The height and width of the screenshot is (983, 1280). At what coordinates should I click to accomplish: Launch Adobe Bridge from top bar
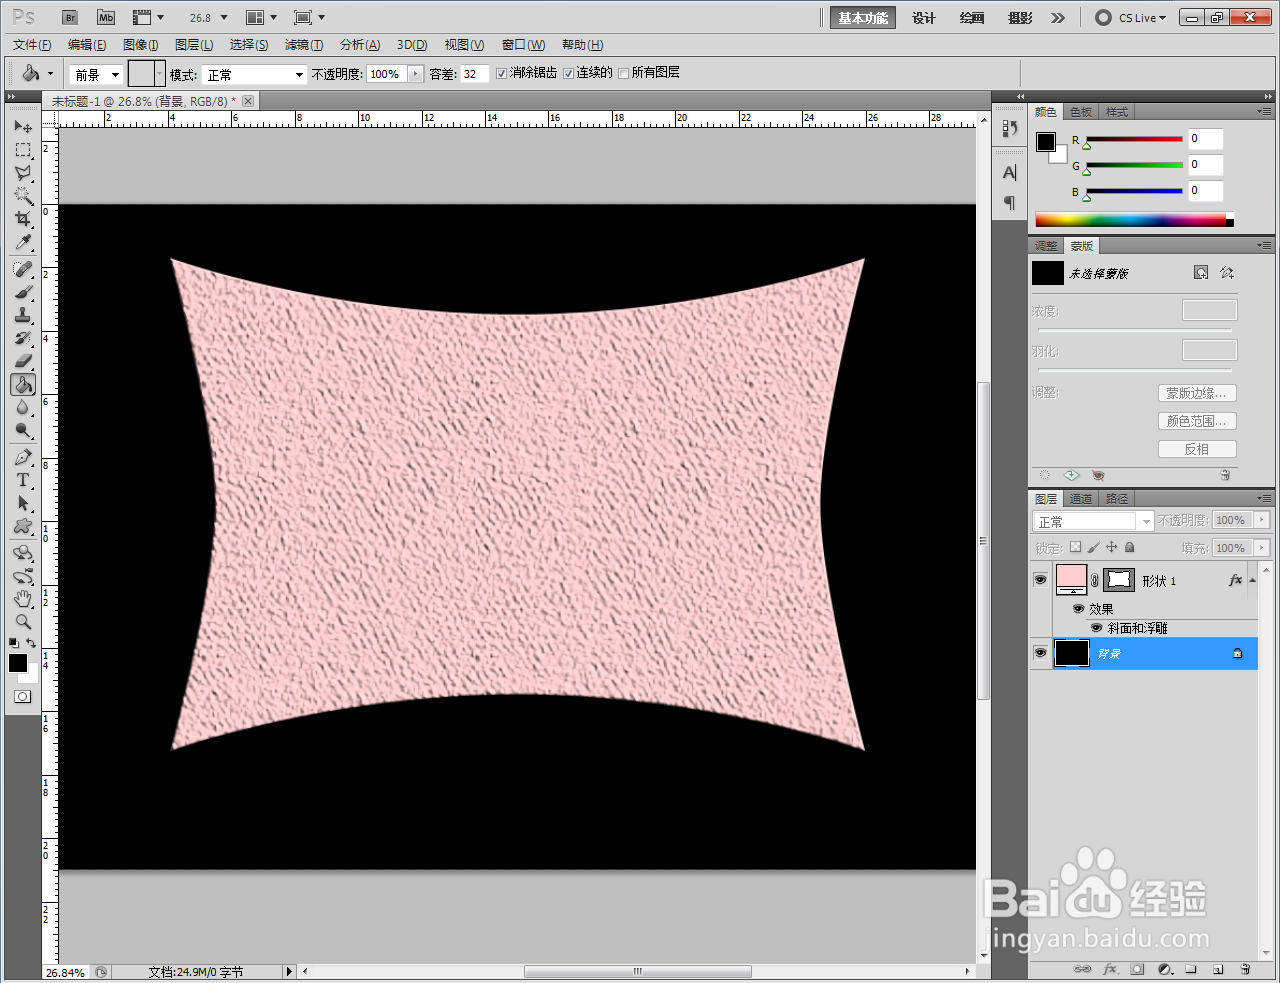pyautogui.click(x=69, y=18)
